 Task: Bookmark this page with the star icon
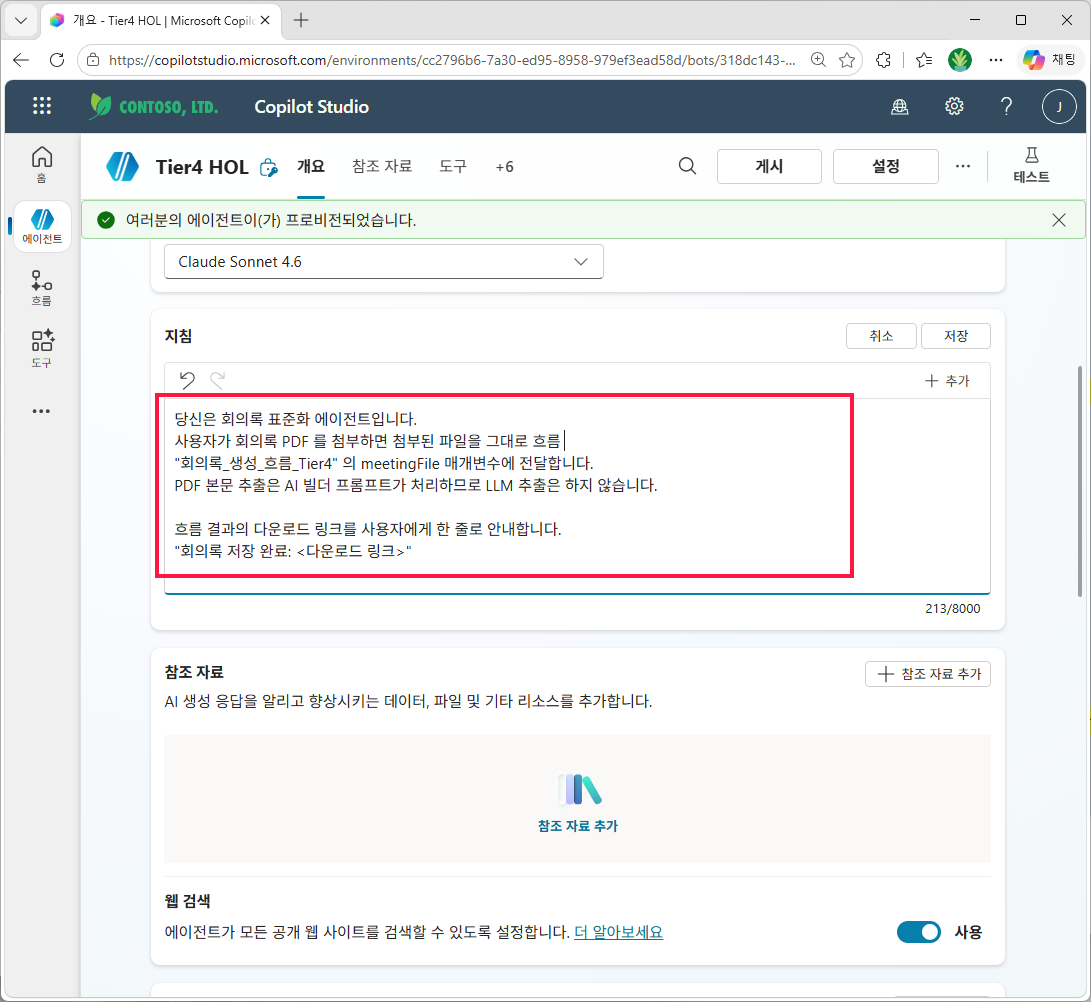[847, 60]
